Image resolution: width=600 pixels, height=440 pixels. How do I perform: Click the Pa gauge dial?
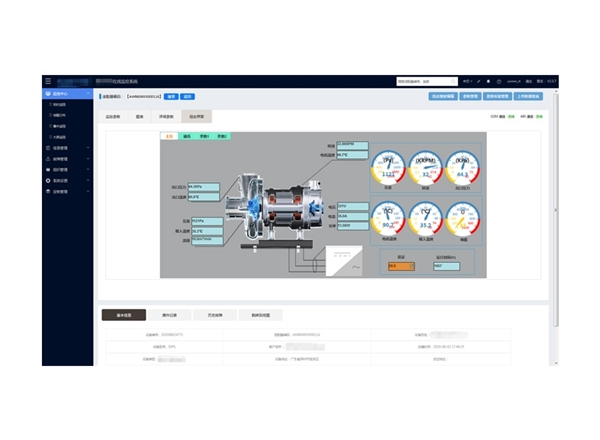click(389, 169)
